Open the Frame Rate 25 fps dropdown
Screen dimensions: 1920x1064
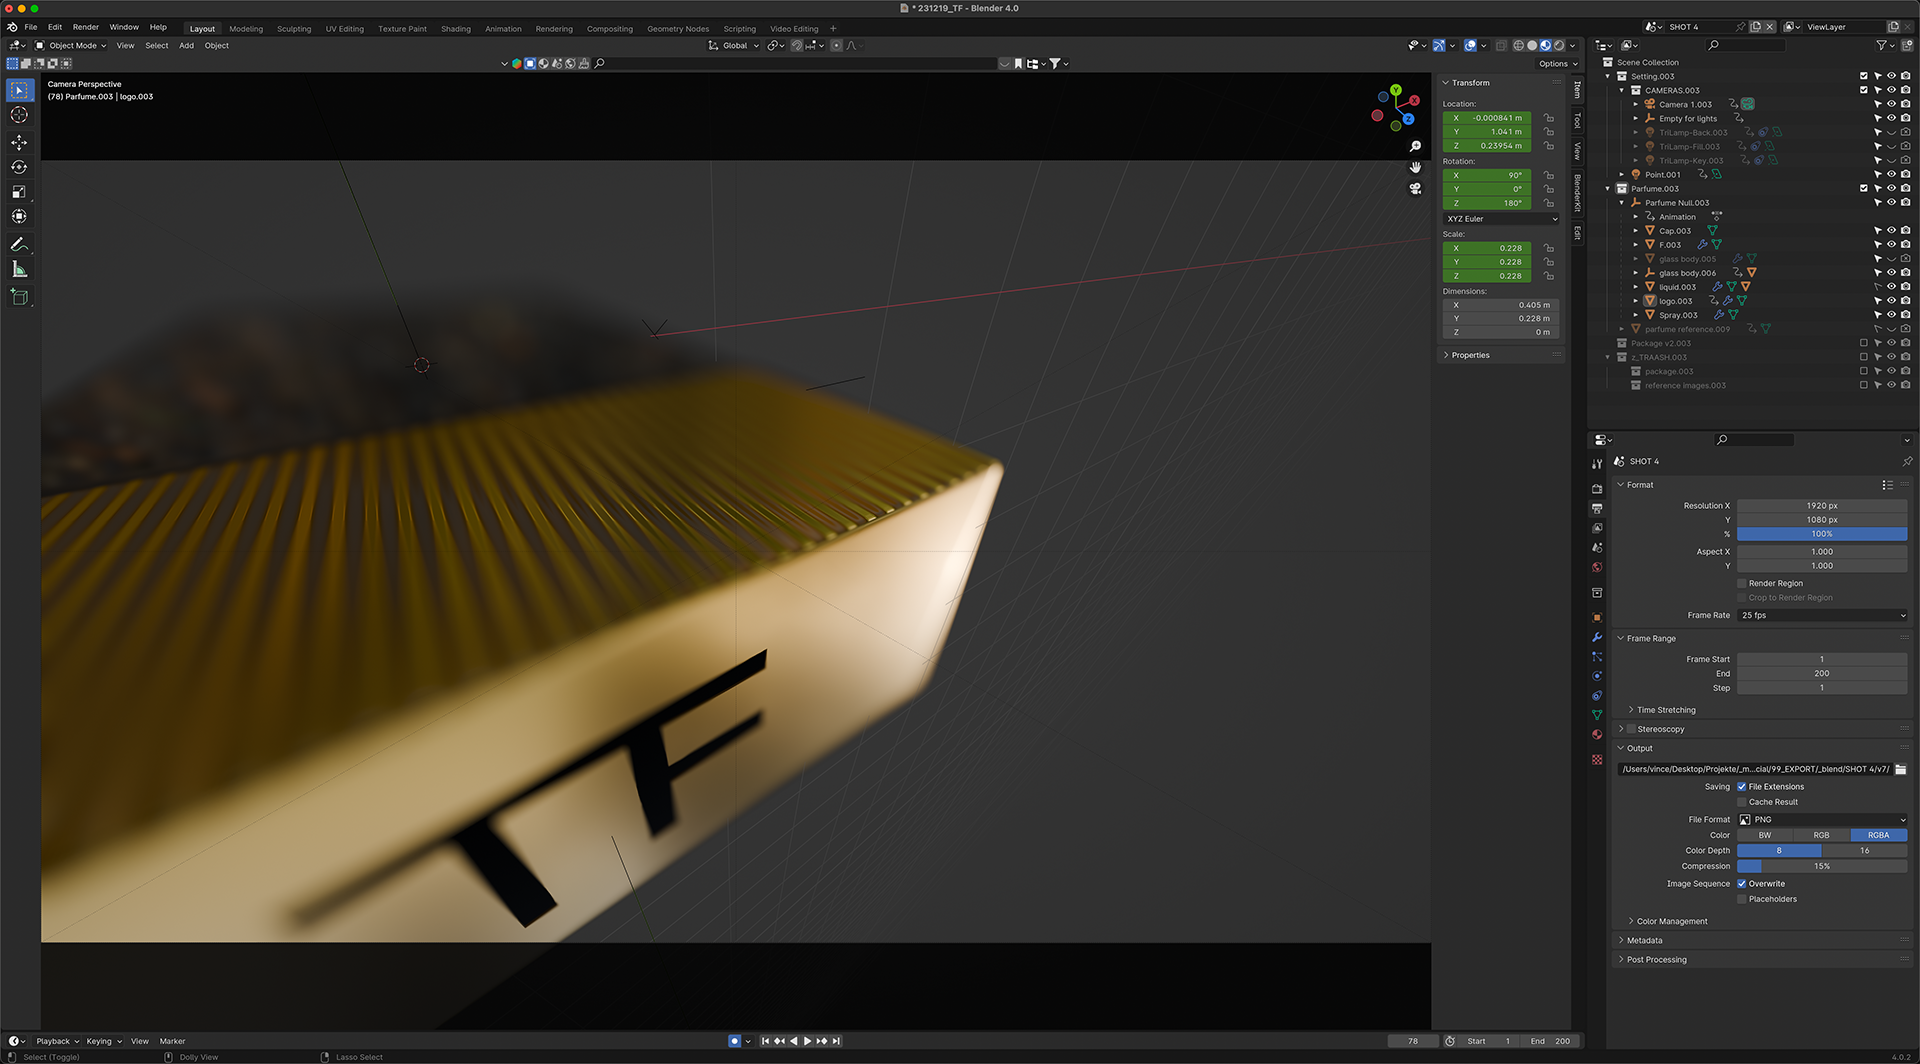coord(1822,616)
